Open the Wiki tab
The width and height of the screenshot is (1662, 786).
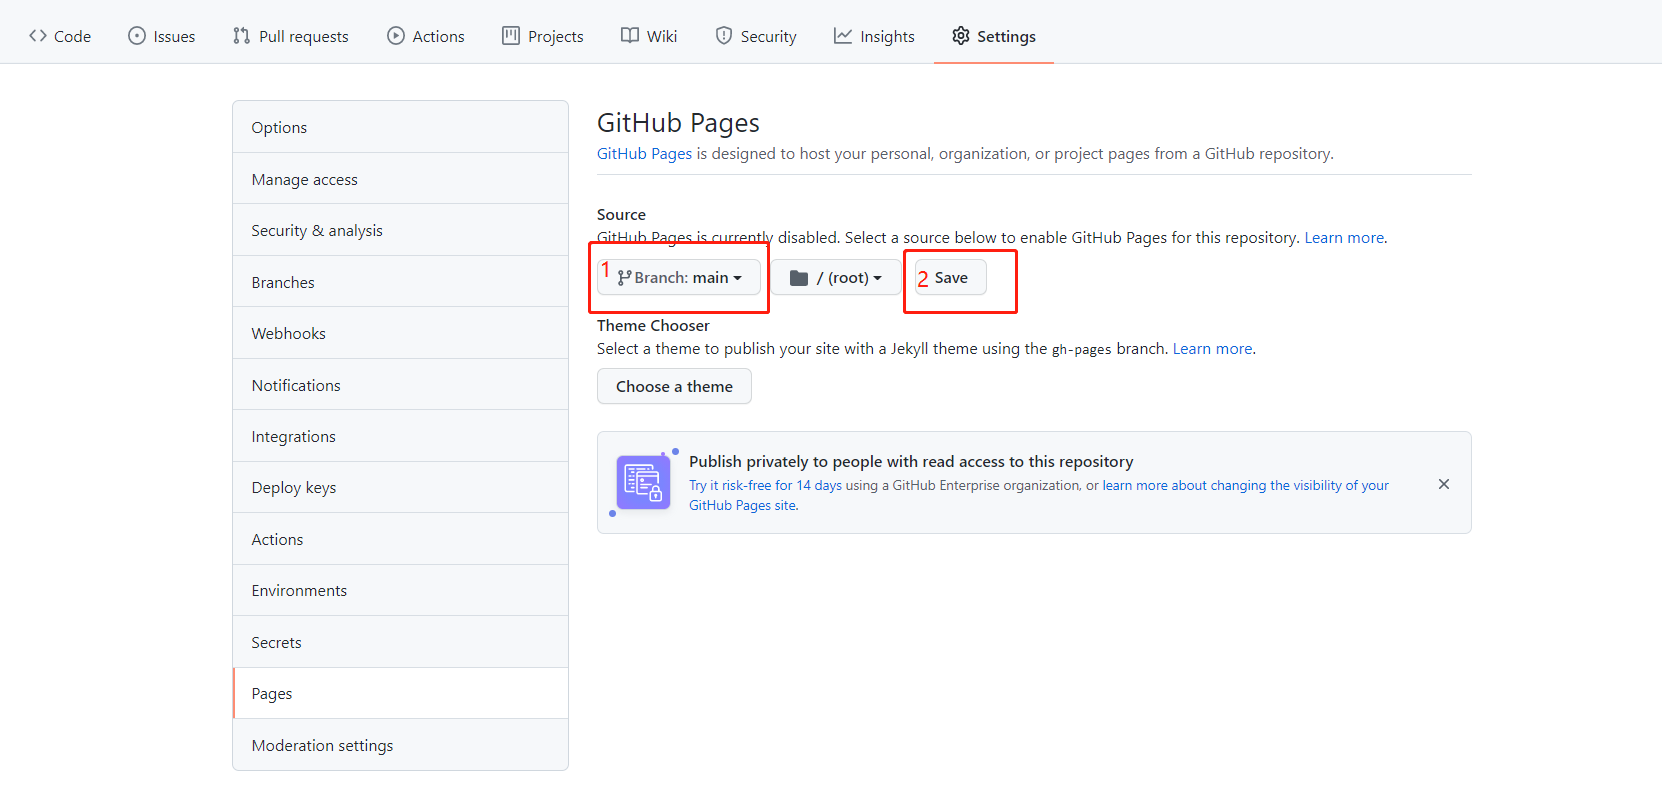pos(649,36)
